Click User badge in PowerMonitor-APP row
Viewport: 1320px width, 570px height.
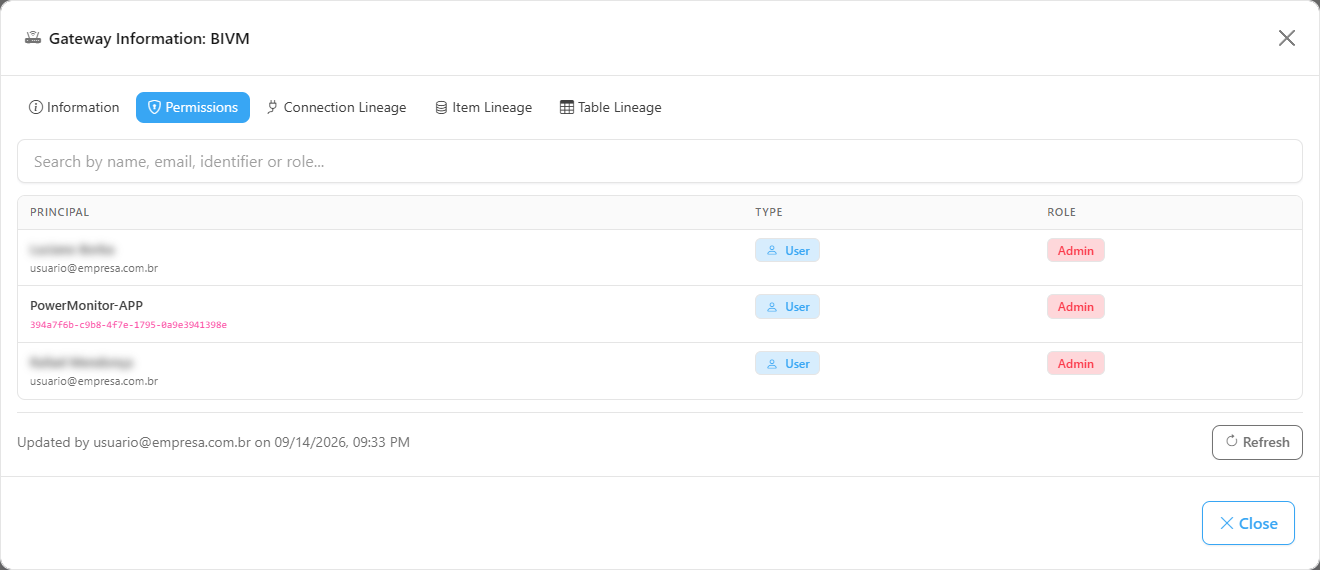coord(787,307)
